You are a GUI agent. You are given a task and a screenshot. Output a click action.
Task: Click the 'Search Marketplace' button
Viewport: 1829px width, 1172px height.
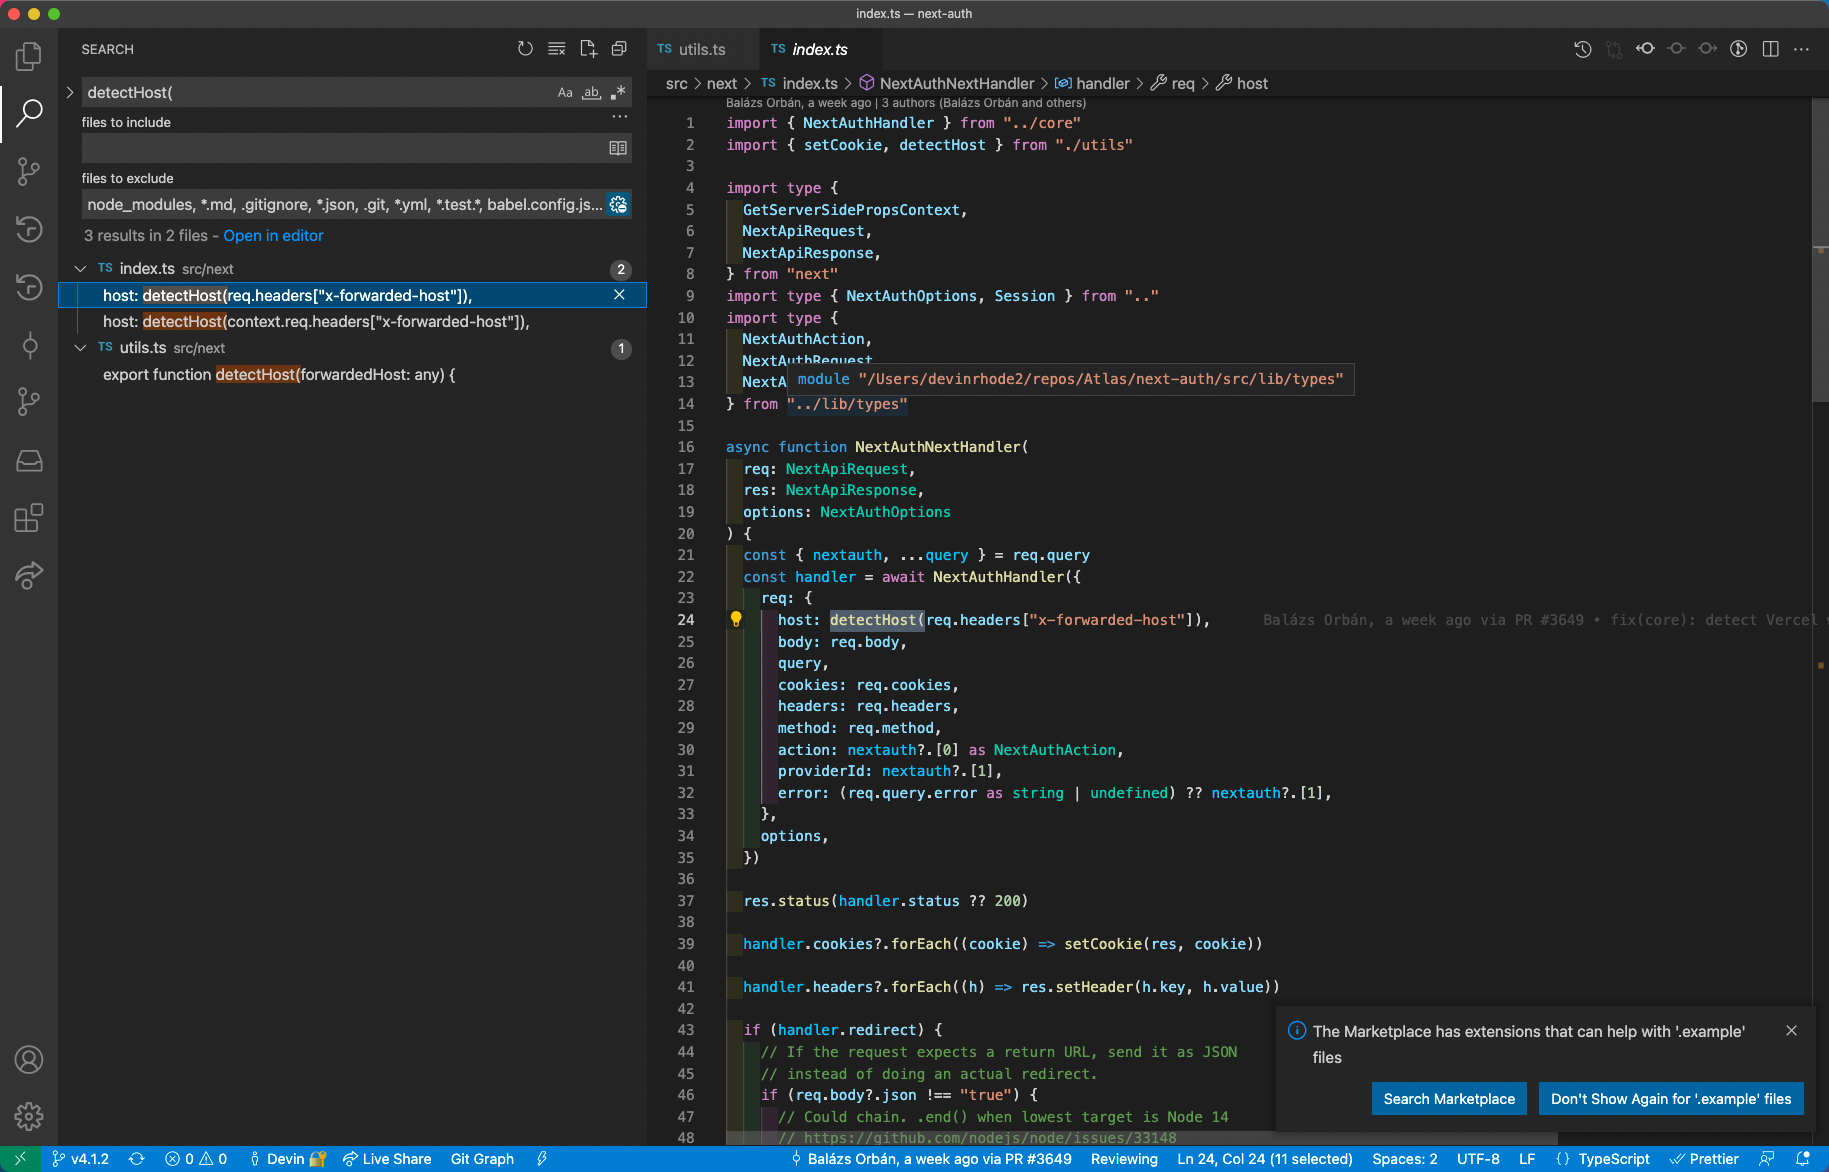tap(1449, 1098)
